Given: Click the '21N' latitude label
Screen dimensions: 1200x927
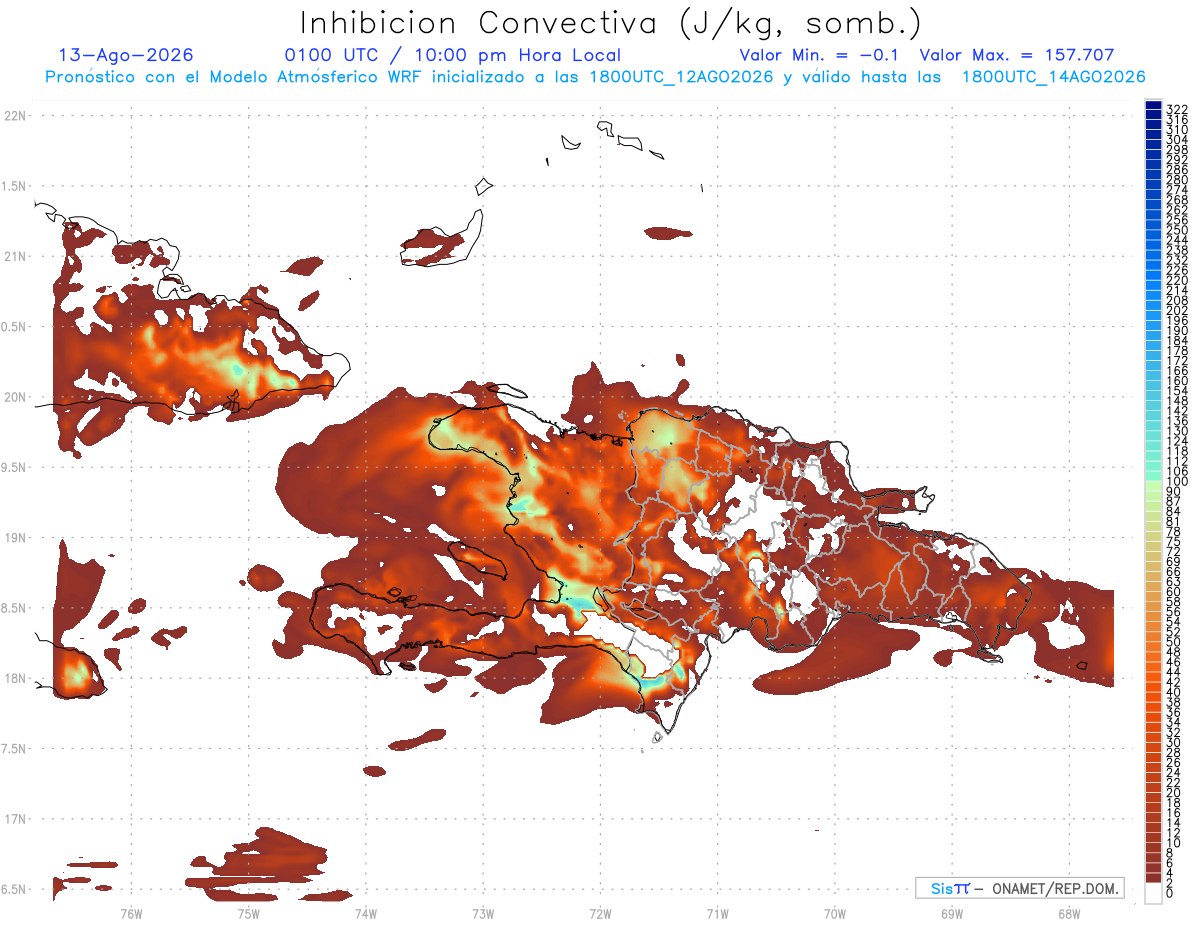Looking at the screenshot, I should [x=15, y=256].
